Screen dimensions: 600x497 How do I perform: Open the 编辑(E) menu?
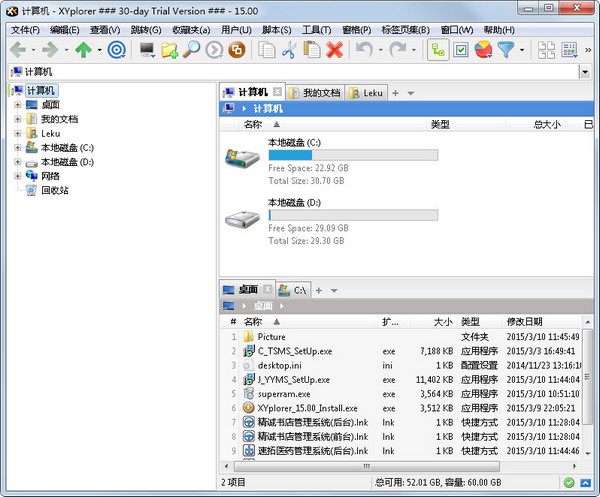click(x=65, y=30)
